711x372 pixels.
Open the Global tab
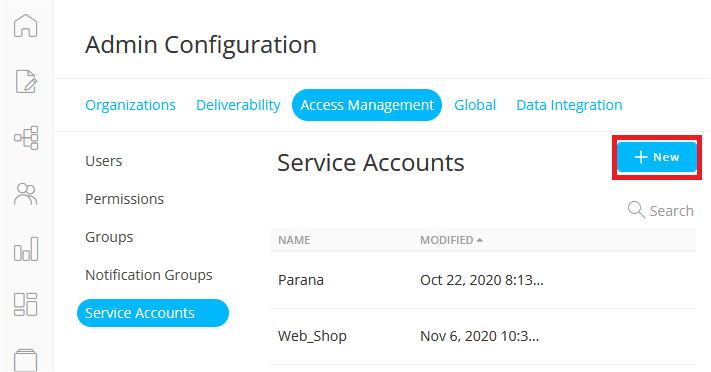click(x=475, y=105)
